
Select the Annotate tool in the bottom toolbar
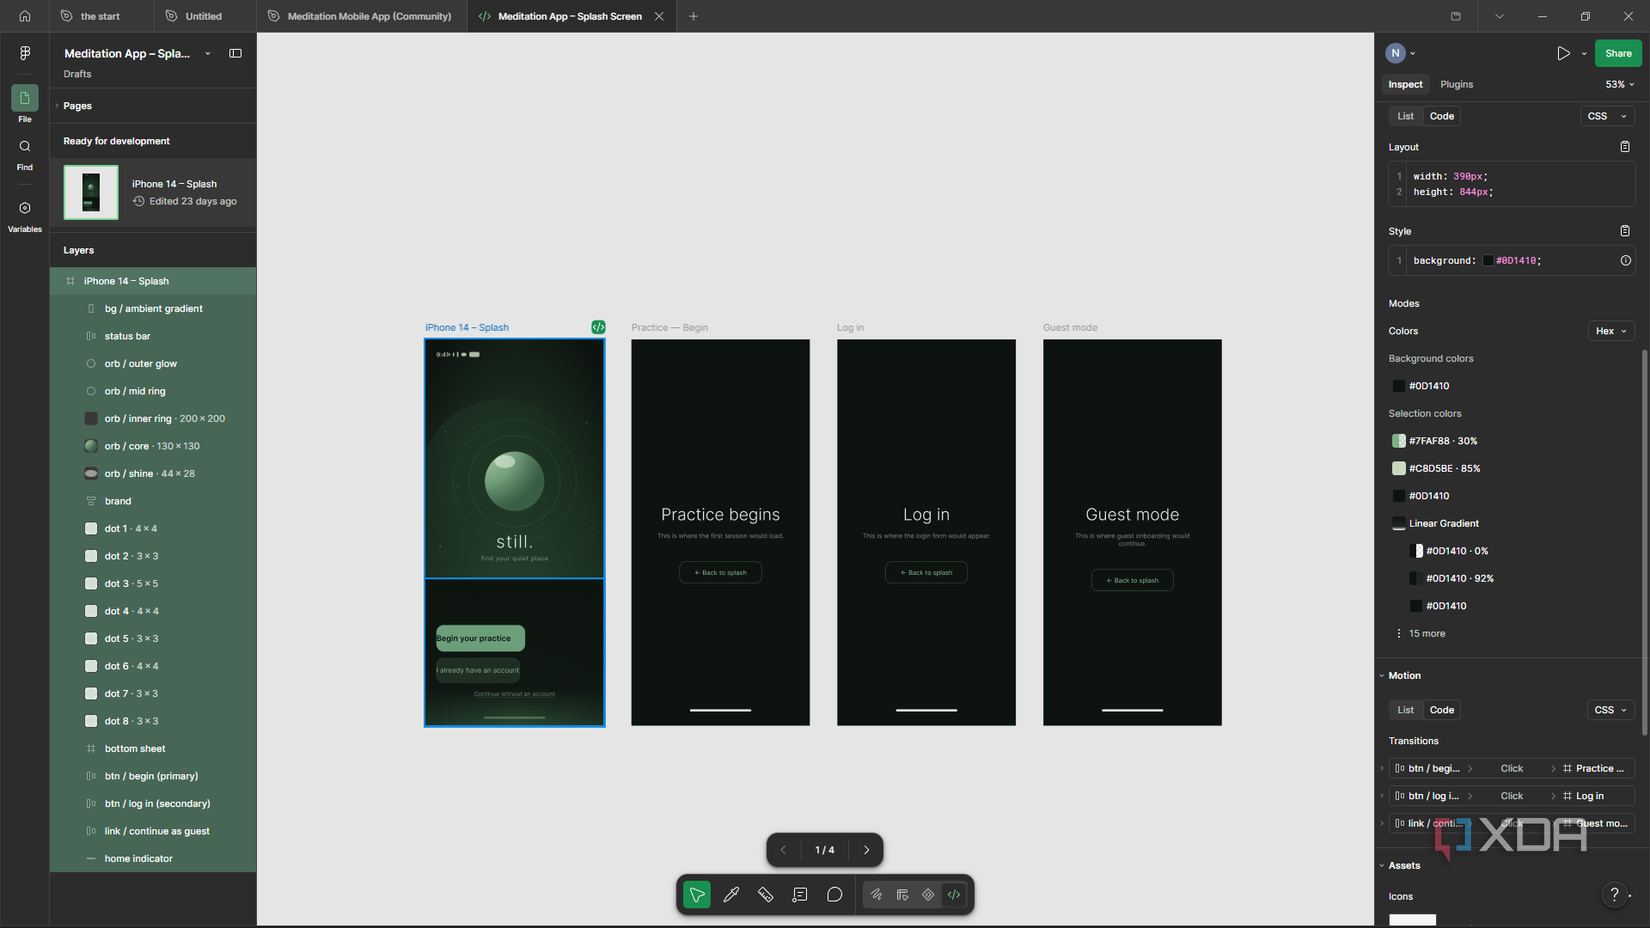click(x=800, y=895)
